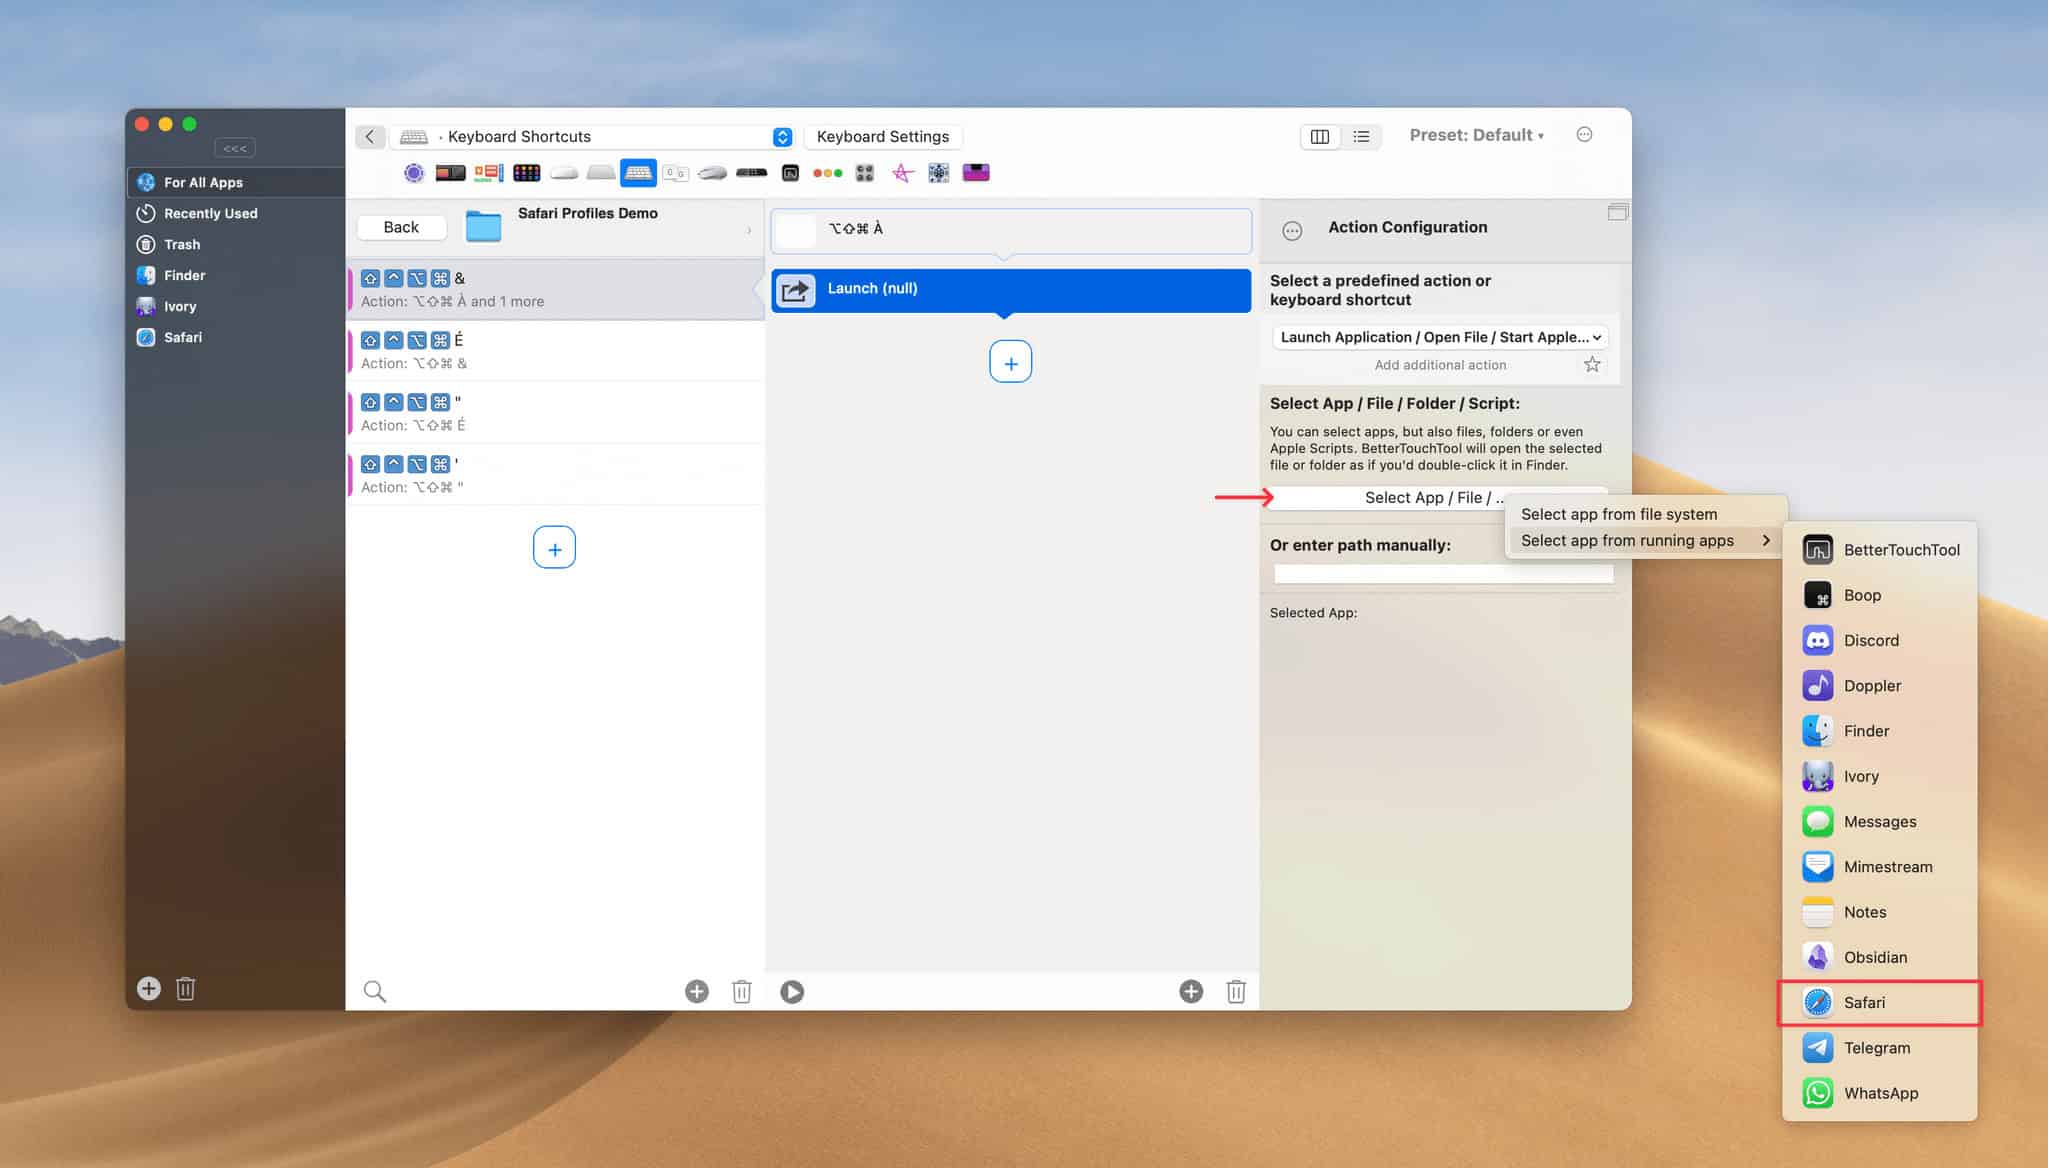
Task: Select Safari in the app sidebar
Action: click(236, 337)
